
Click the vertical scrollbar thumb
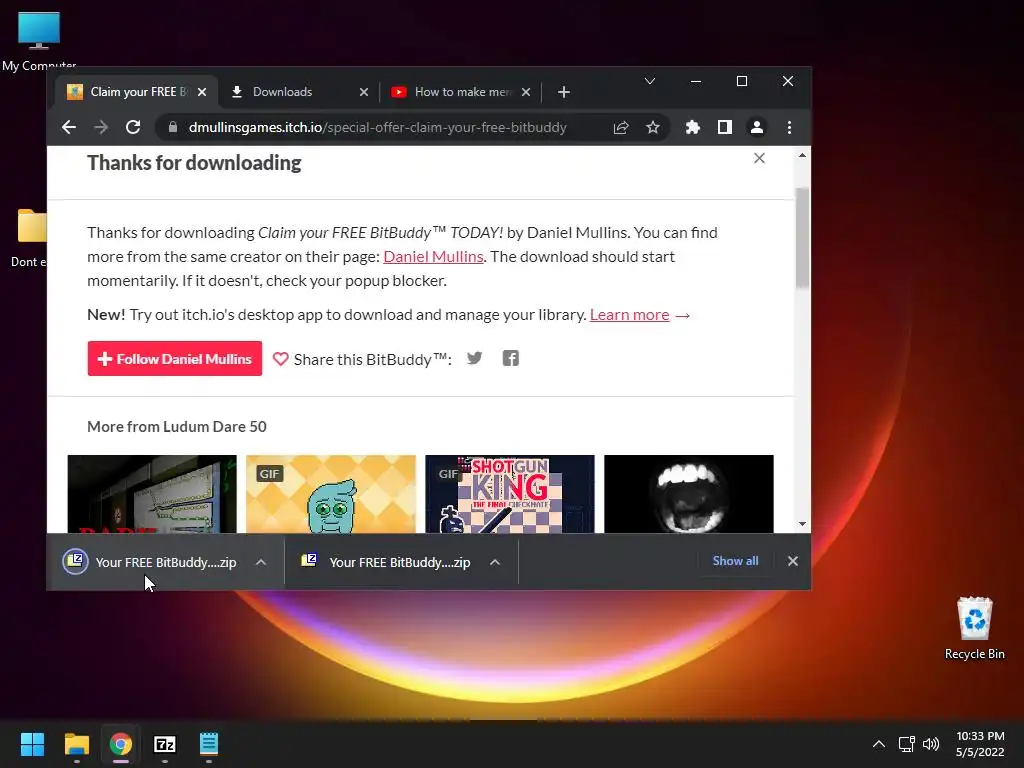pos(802,238)
